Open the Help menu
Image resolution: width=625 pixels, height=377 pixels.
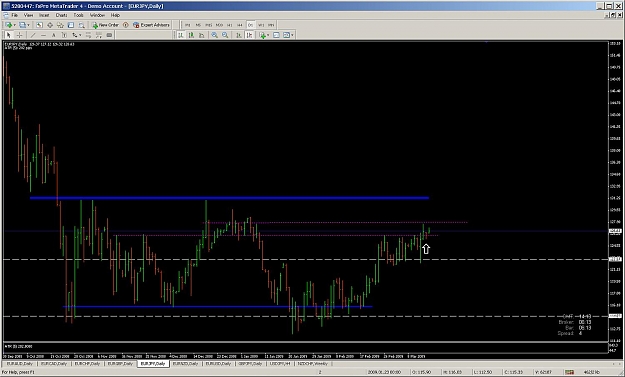(x=115, y=15)
